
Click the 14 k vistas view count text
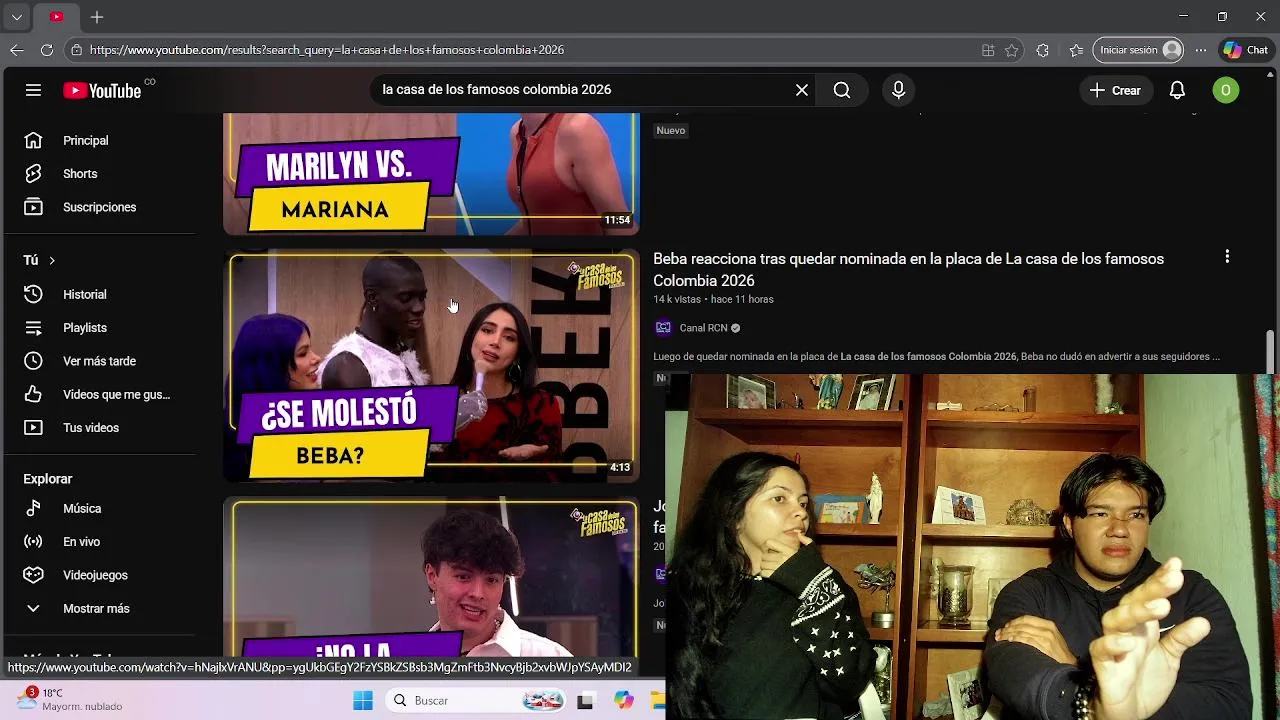click(x=677, y=299)
